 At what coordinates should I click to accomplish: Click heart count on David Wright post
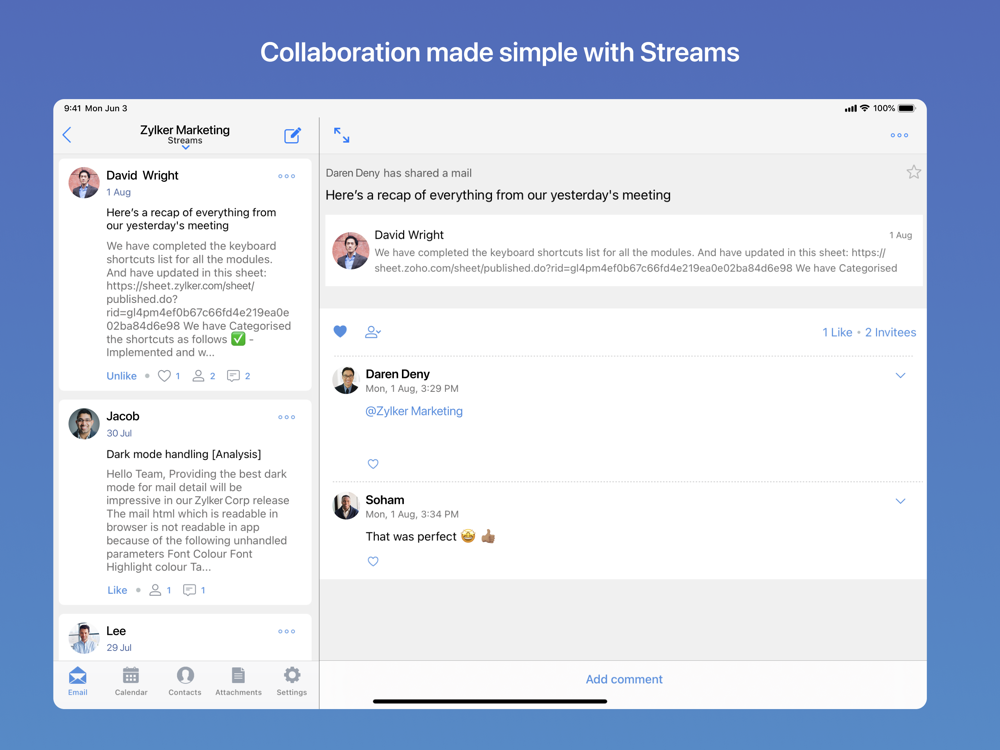(169, 376)
